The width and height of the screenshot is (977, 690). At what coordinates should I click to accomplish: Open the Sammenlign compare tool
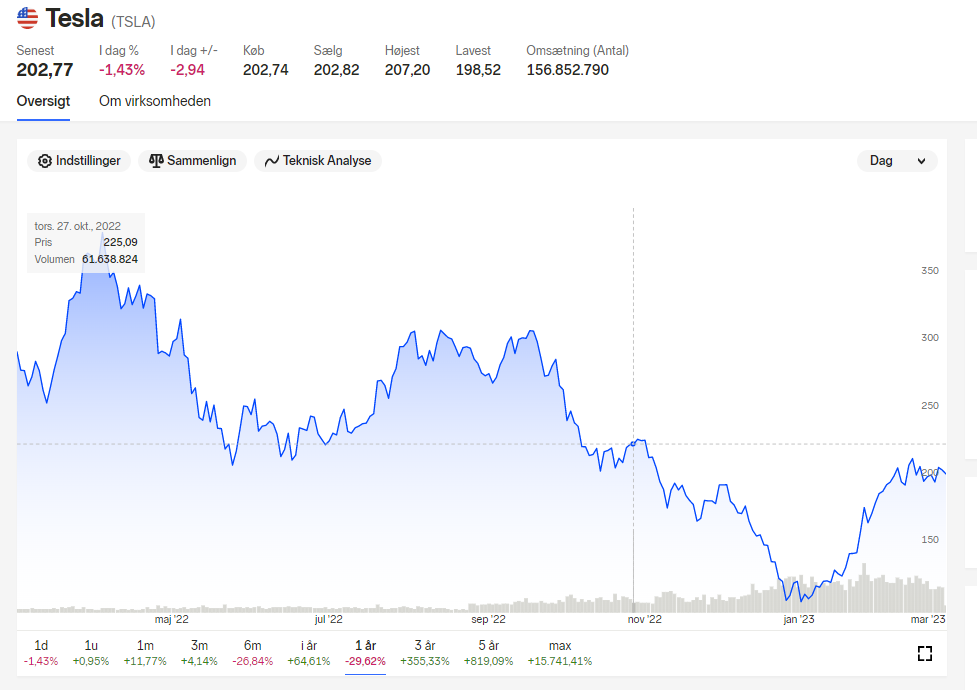[192, 161]
